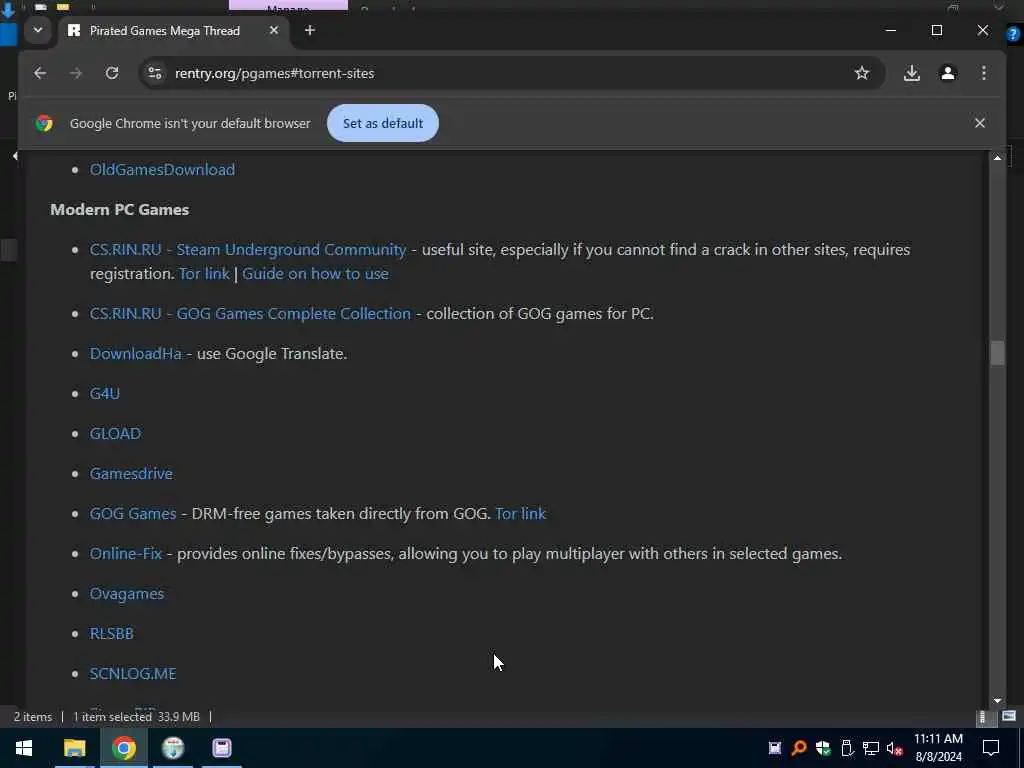Reload the rentry.org page

pos(112,73)
